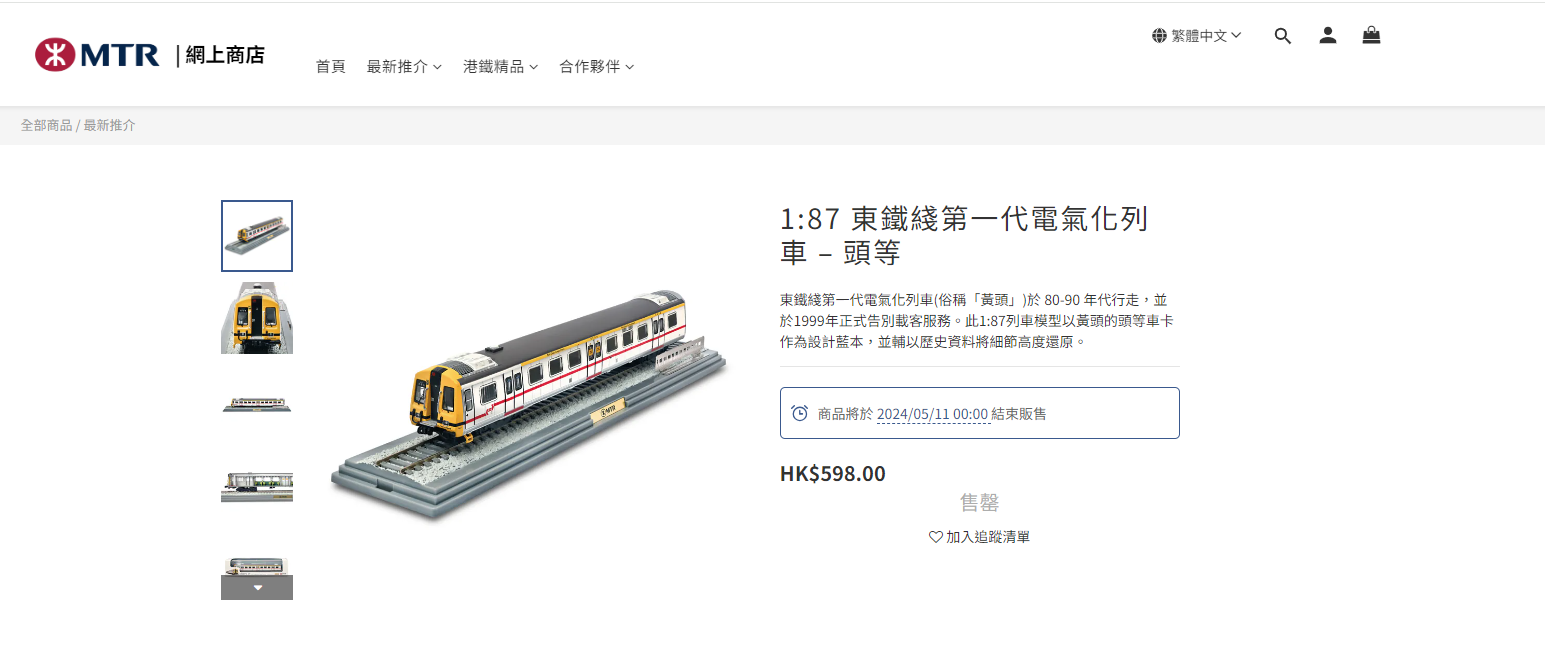This screenshot has height=662, width=1545.
Task: Select the fourth train interior thumbnail
Action: point(257,485)
